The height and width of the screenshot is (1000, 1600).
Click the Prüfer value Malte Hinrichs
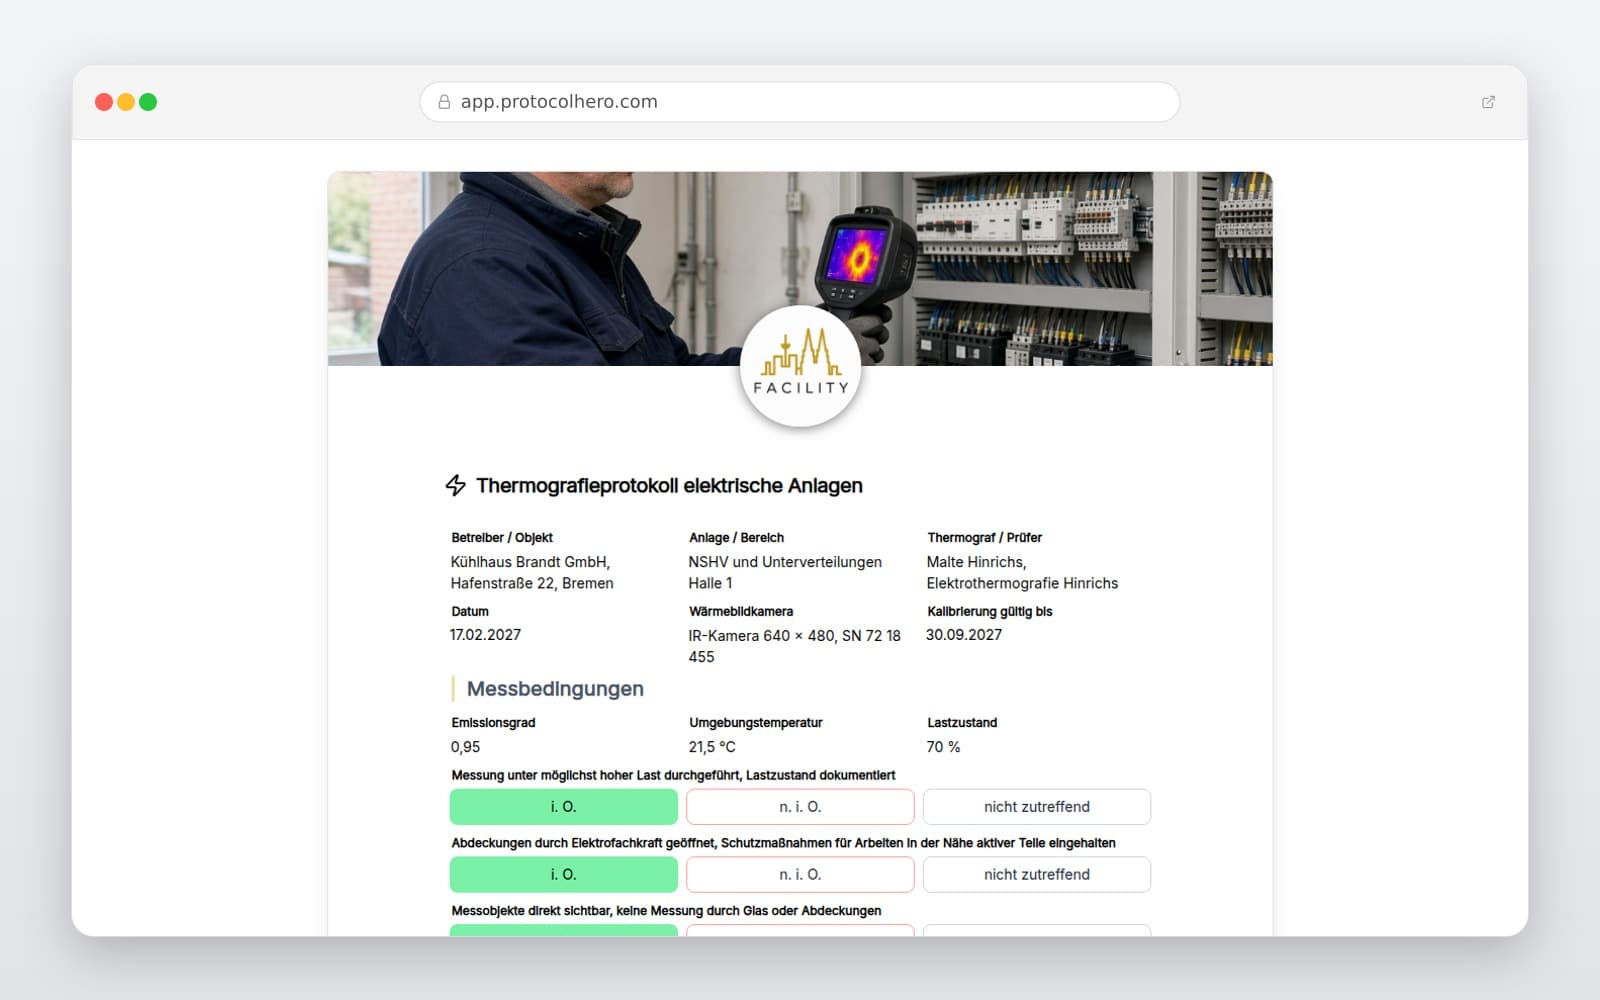click(1022, 573)
